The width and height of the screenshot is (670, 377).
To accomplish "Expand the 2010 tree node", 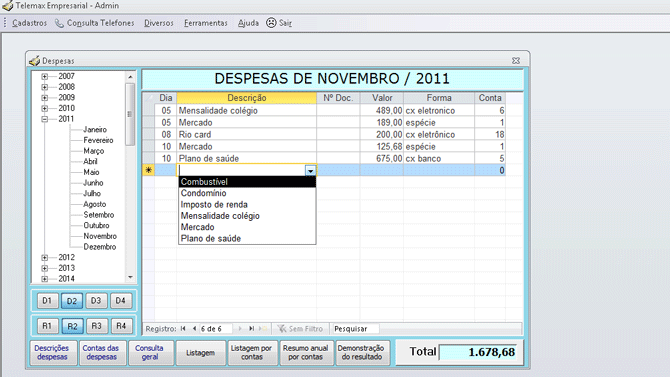I will (x=44, y=109).
